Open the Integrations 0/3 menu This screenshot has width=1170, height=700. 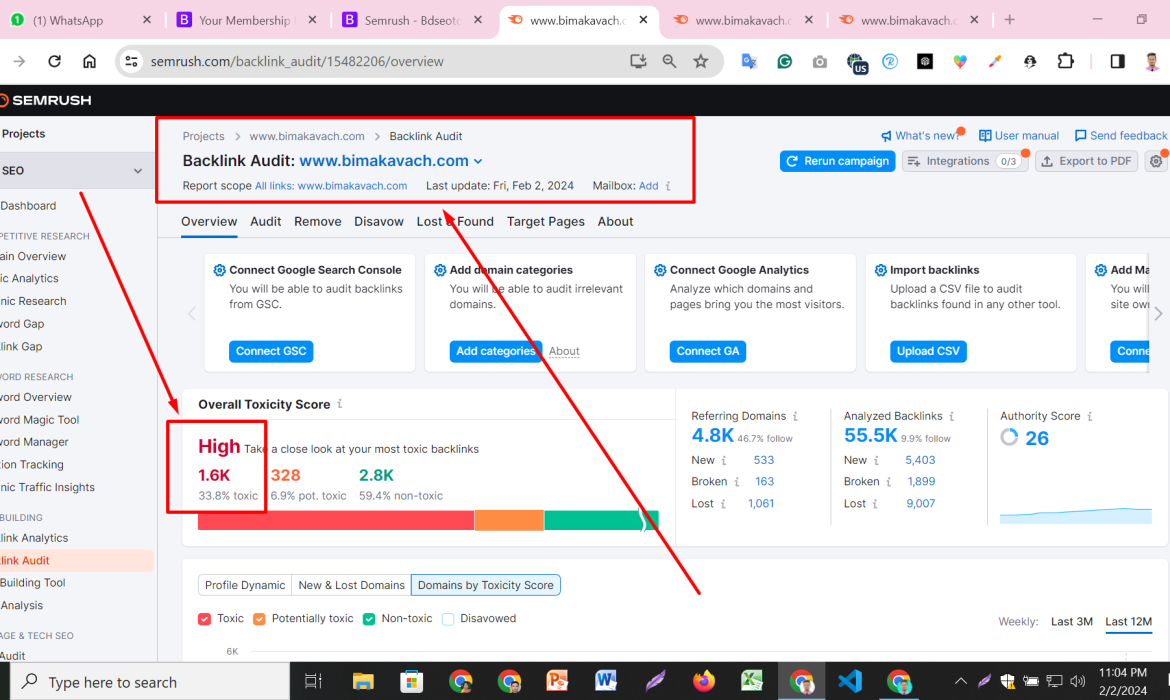pos(966,161)
